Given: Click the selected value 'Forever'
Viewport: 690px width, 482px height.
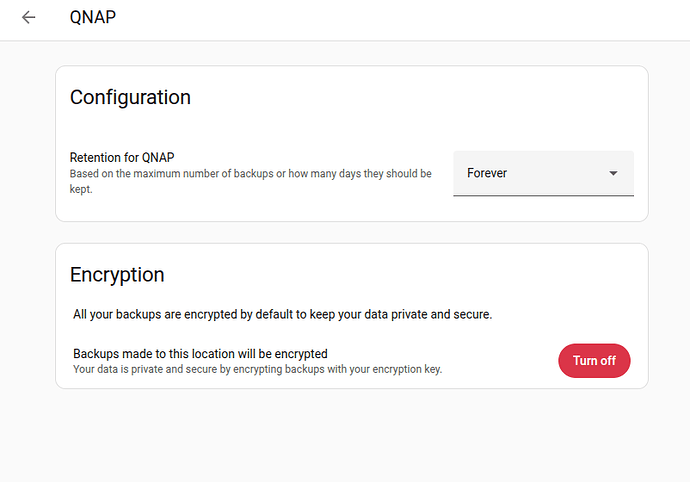Looking at the screenshot, I should click(487, 174).
